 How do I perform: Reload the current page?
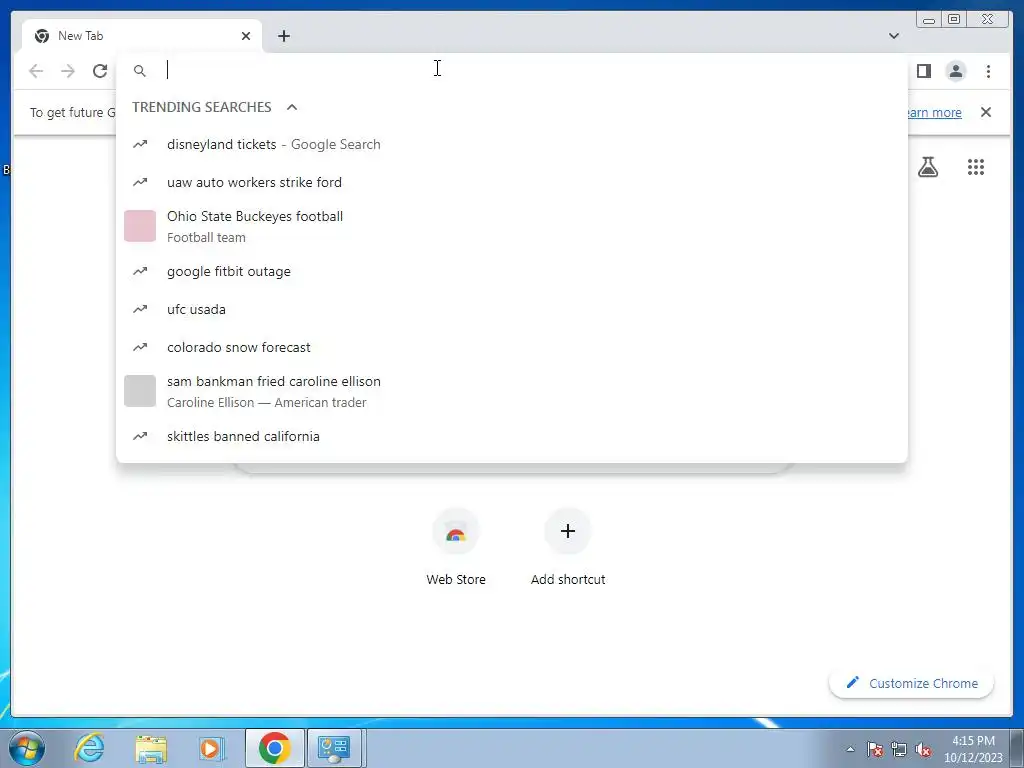(x=100, y=71)
